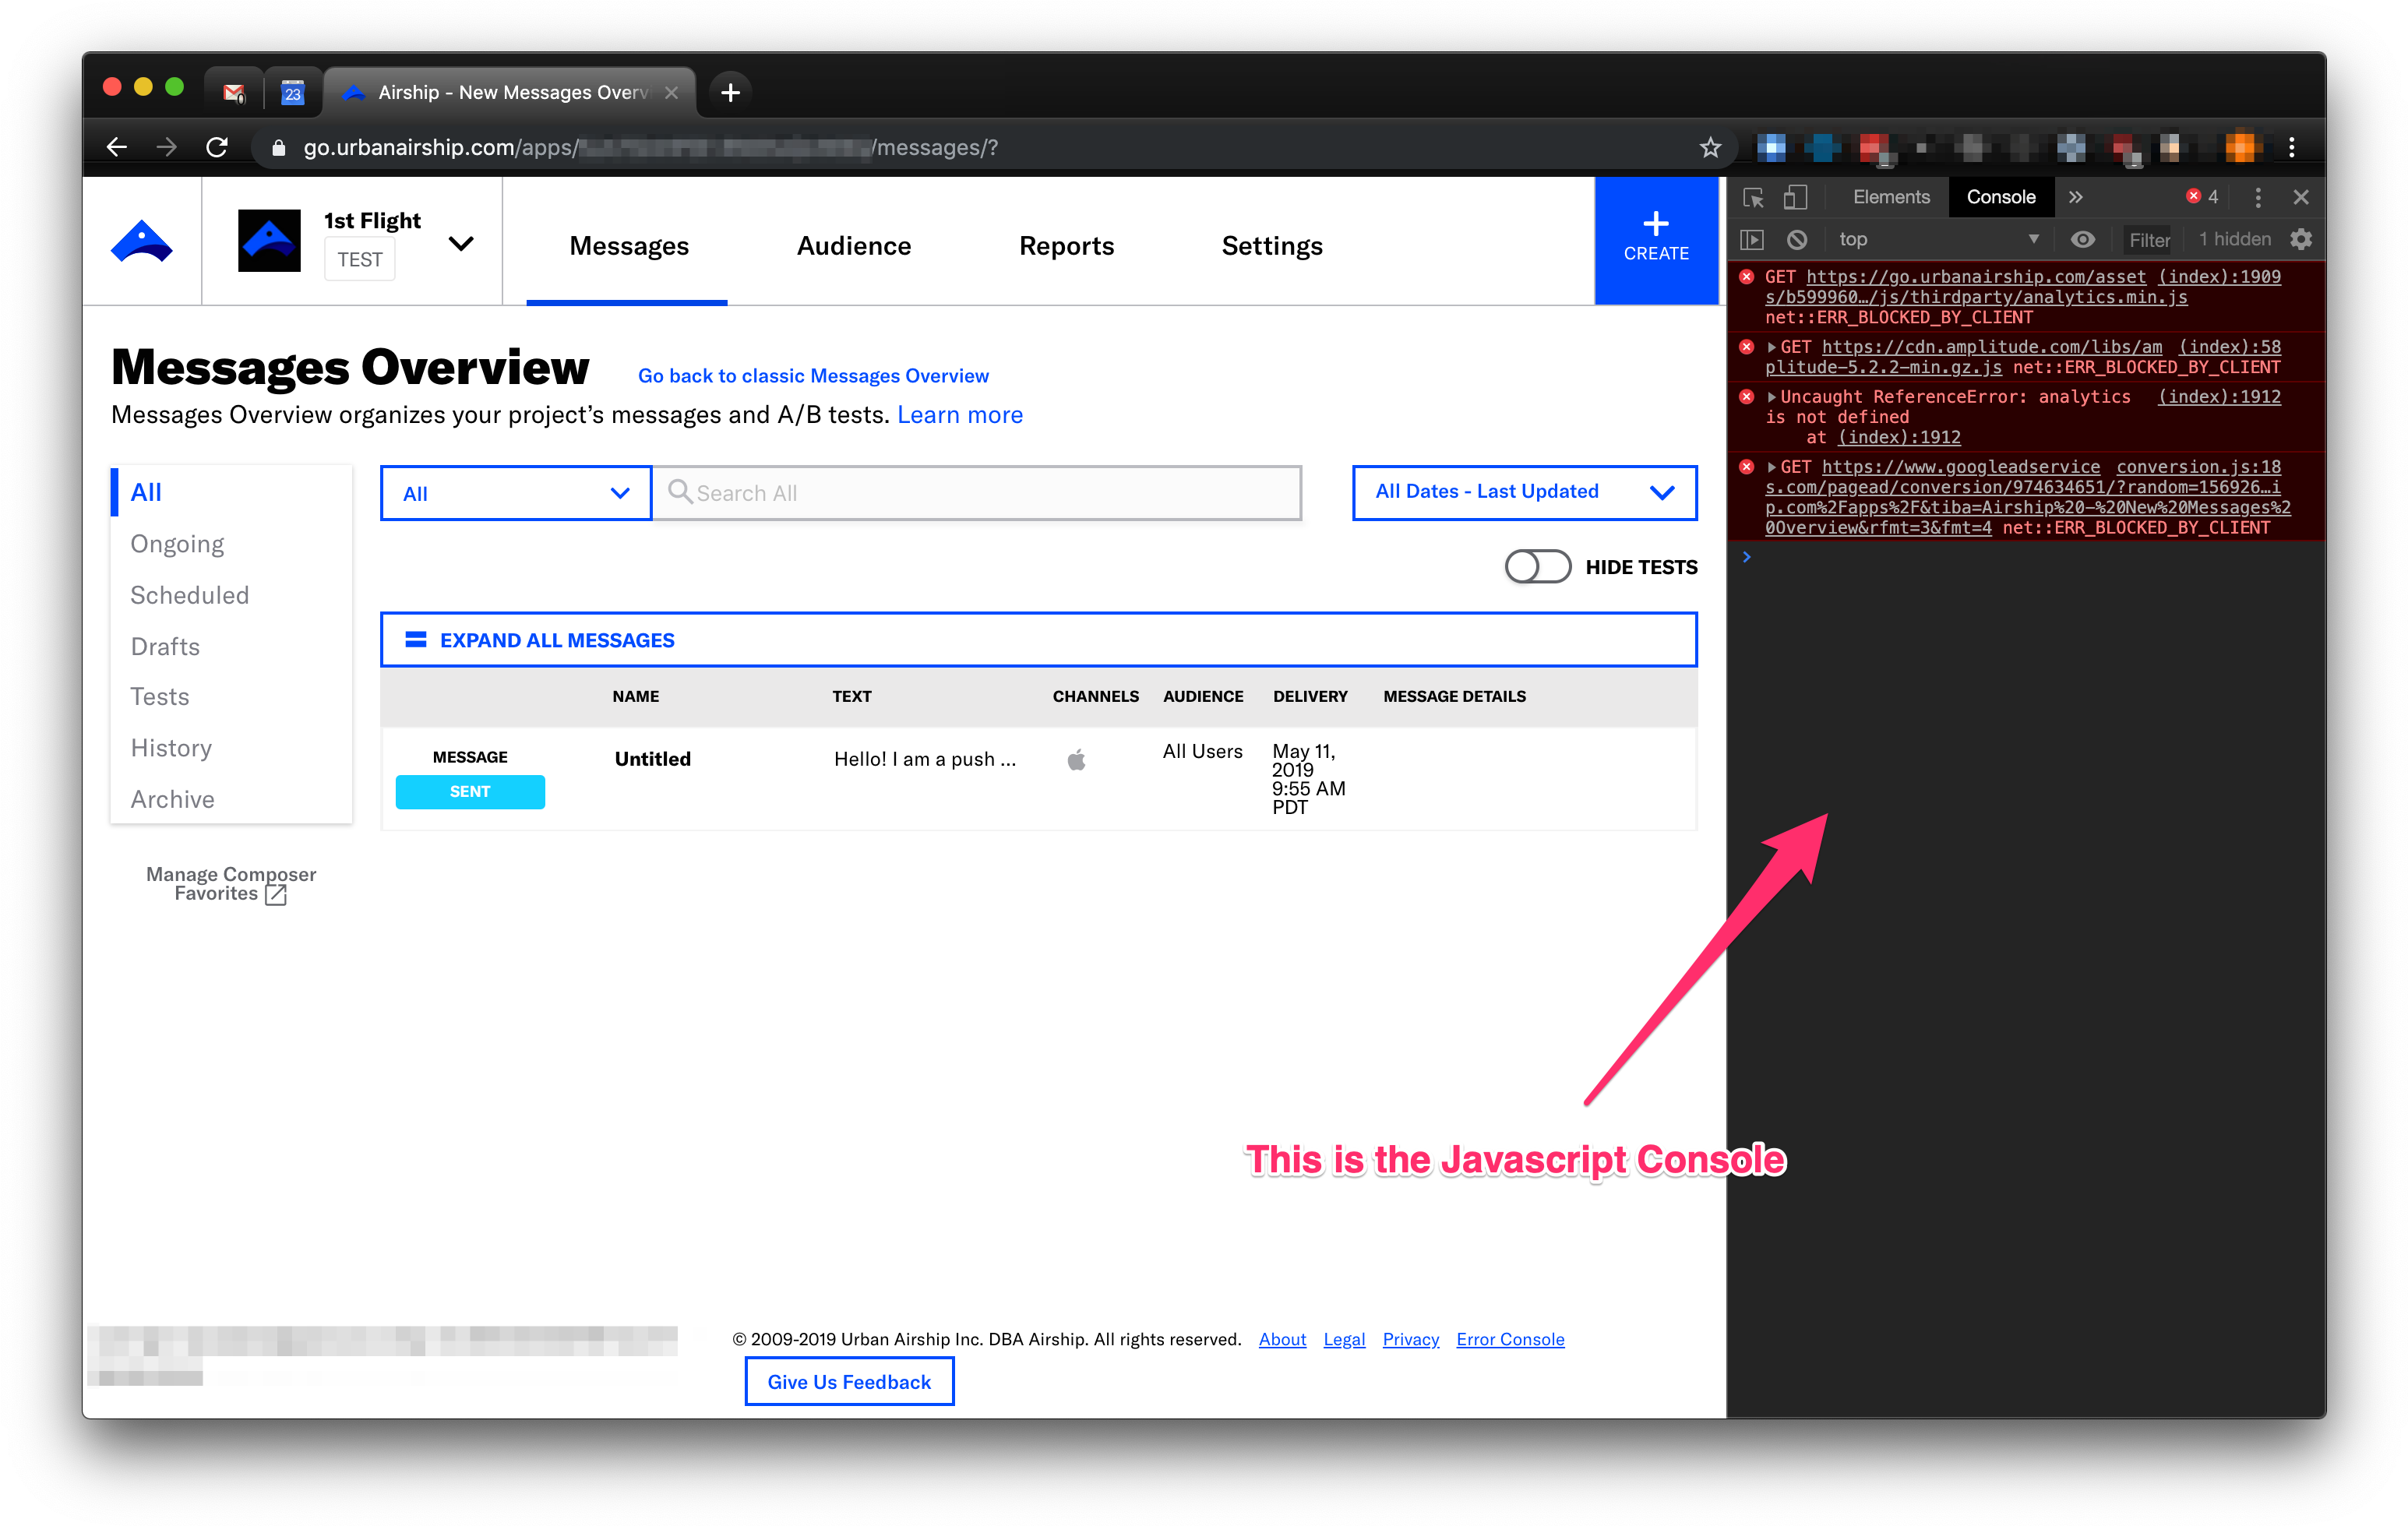This screenshot has width=2408, height=1526.
Task: Click the site lock icon in the address bar
Action: click(x=279, y=147)
